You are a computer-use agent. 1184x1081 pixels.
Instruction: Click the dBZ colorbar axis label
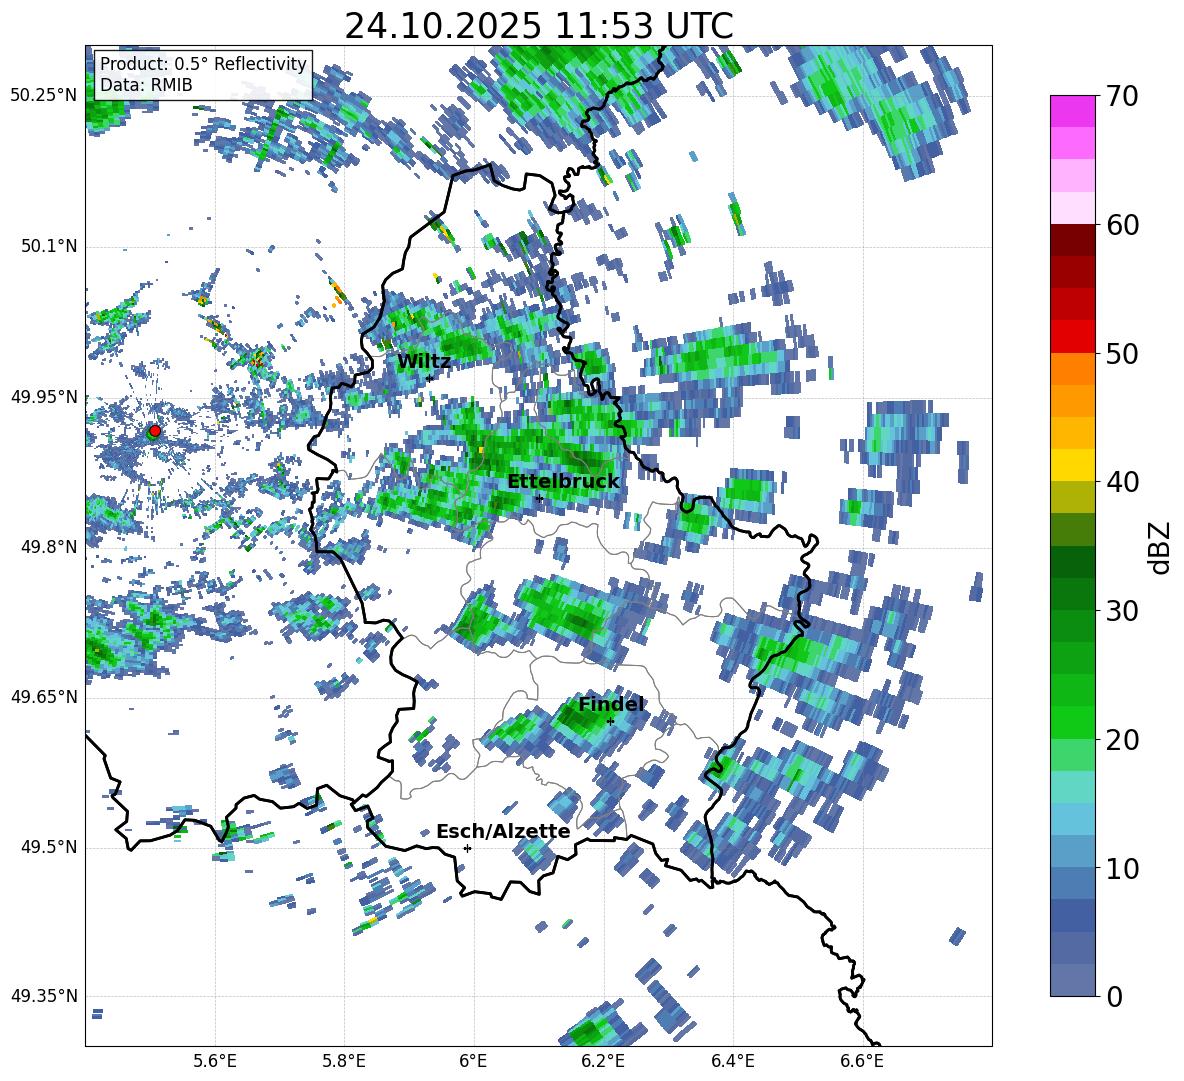[x=1161, y=547]
